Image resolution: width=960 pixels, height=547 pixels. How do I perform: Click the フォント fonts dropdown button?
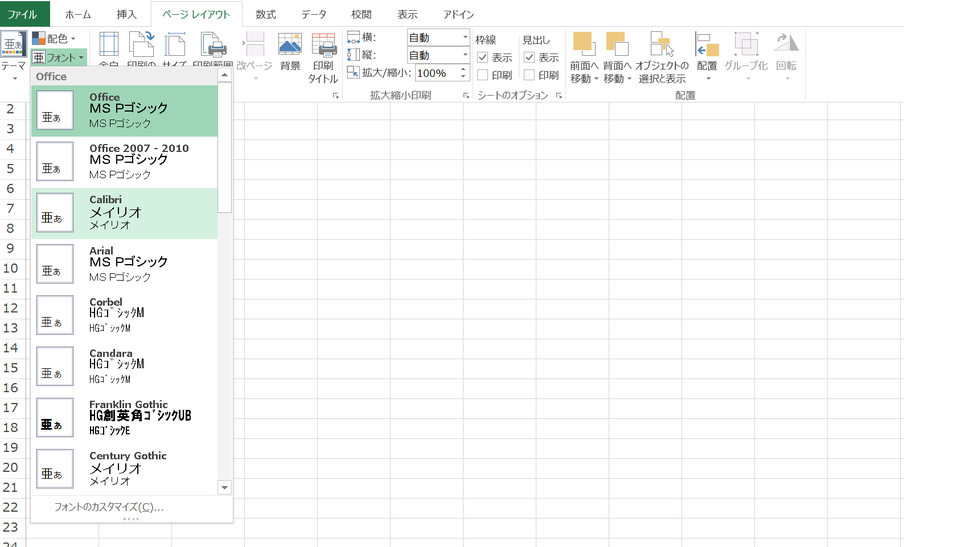click(58, 58)
